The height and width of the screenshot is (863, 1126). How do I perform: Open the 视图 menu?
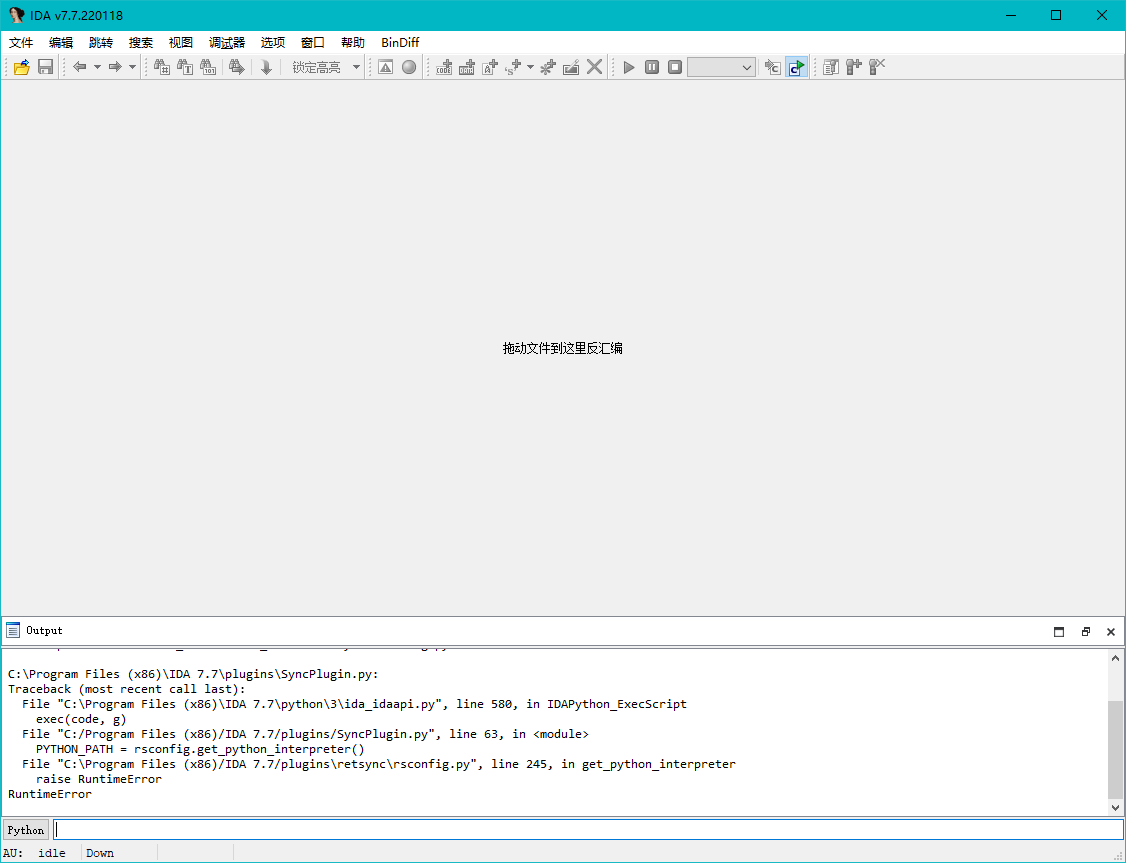[181, 42]
